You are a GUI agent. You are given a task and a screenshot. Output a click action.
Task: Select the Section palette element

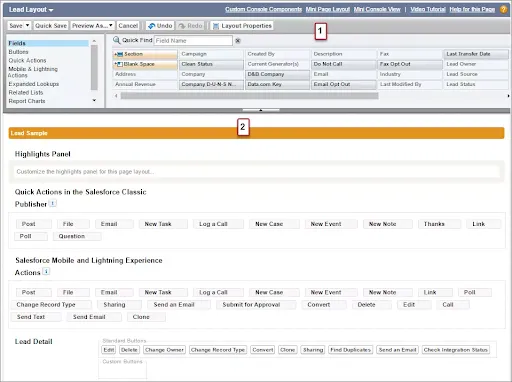pyautogui.click(x=145, y=54)
